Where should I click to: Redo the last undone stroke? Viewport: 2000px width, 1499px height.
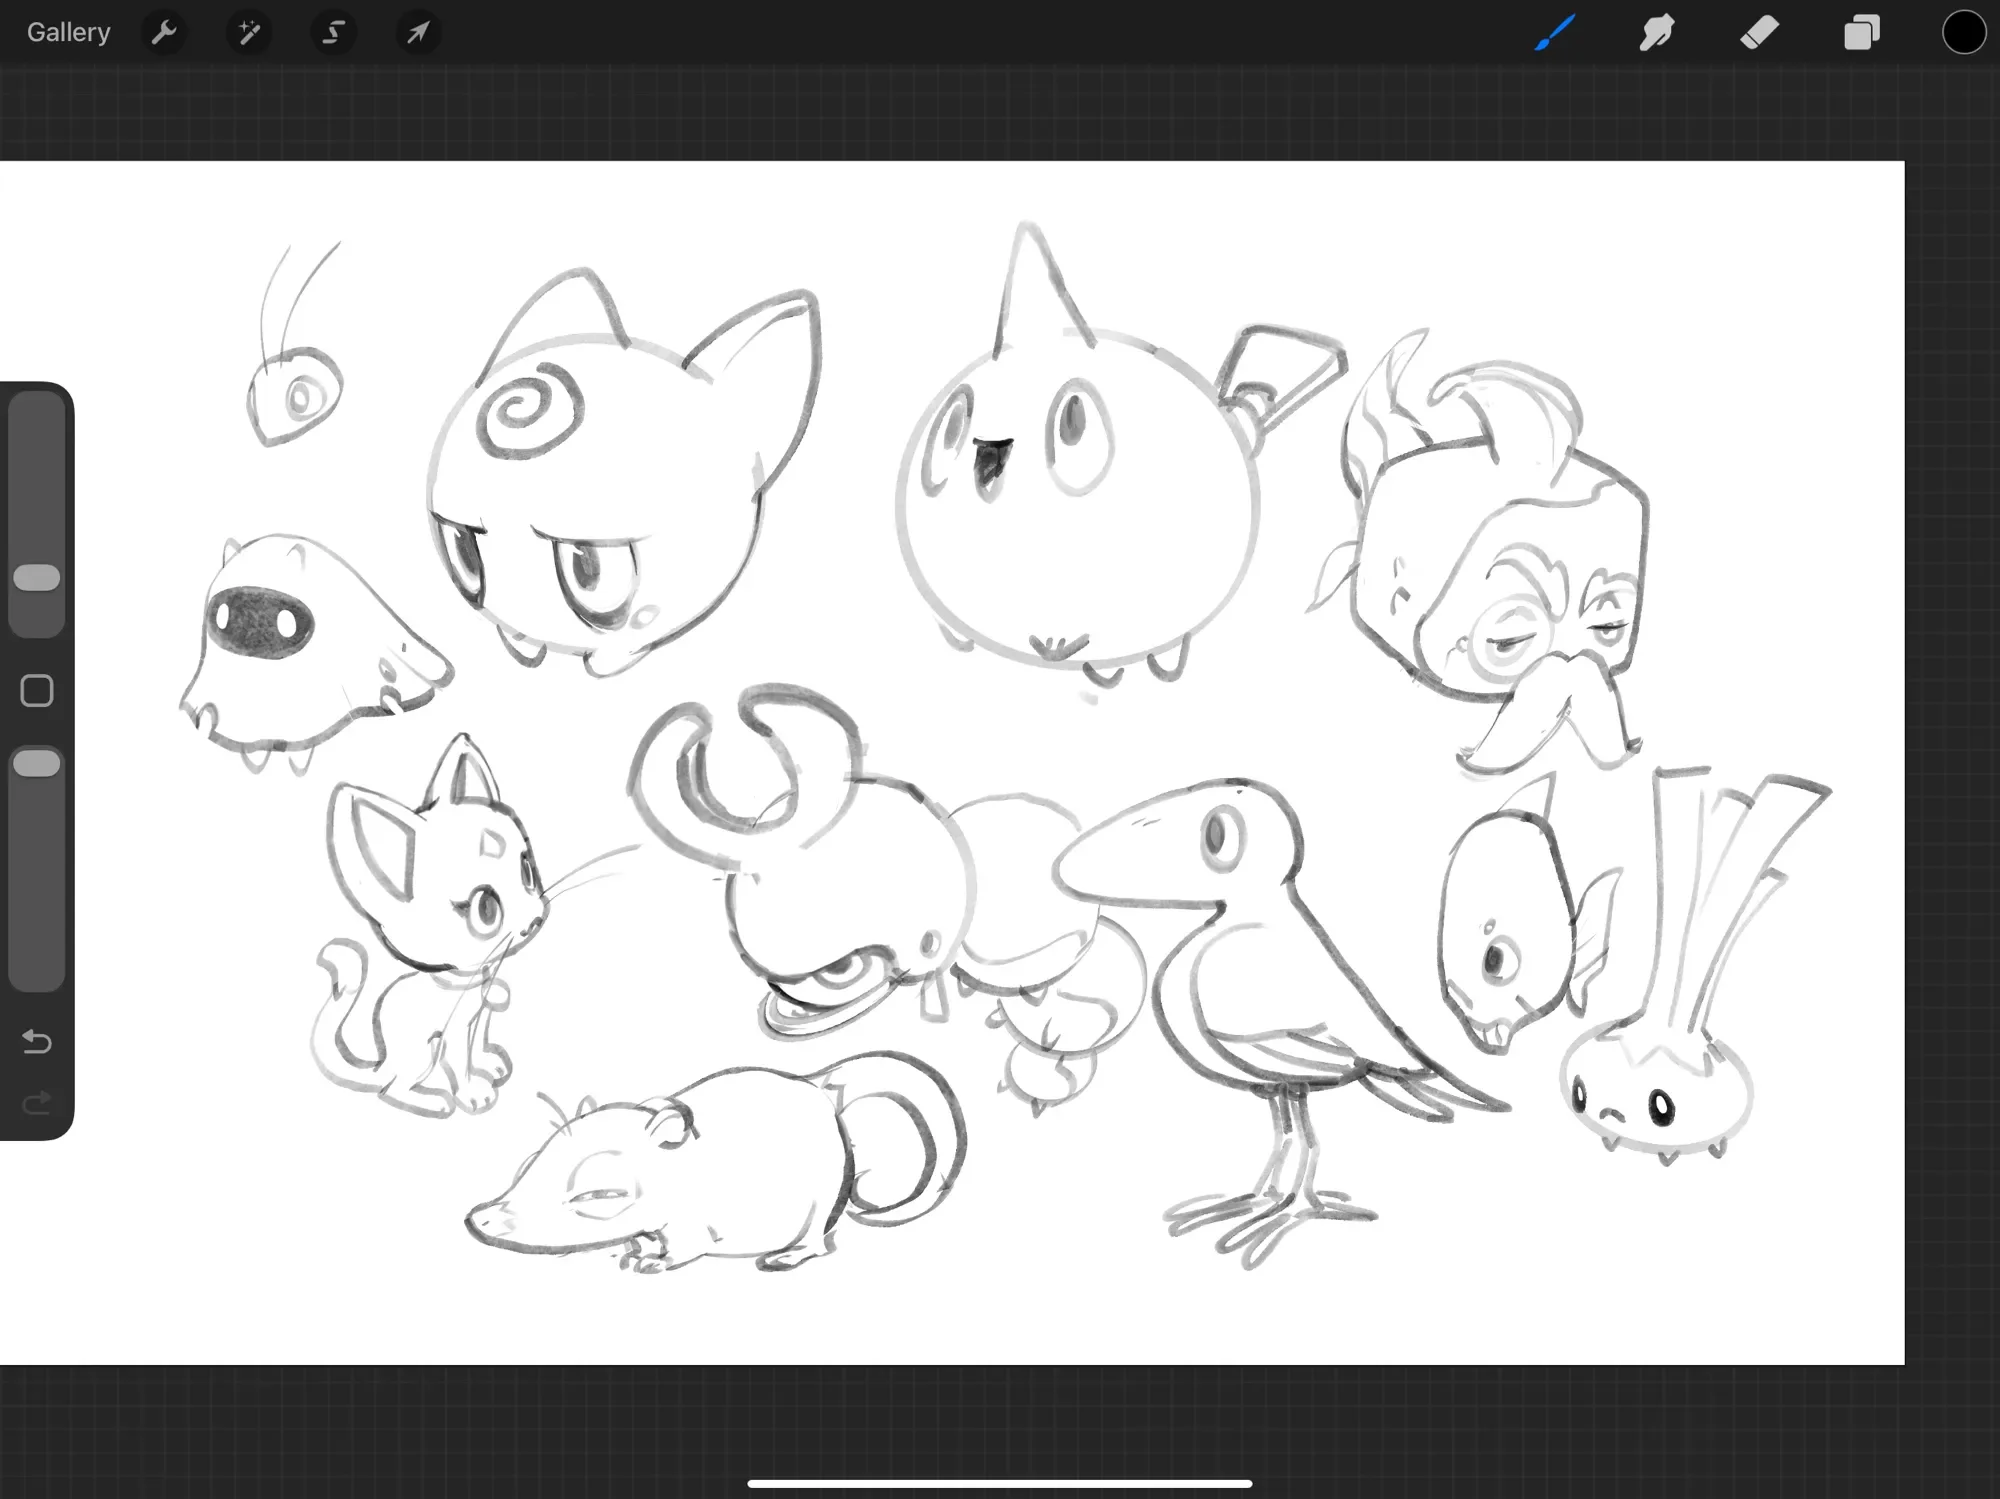37,1104
